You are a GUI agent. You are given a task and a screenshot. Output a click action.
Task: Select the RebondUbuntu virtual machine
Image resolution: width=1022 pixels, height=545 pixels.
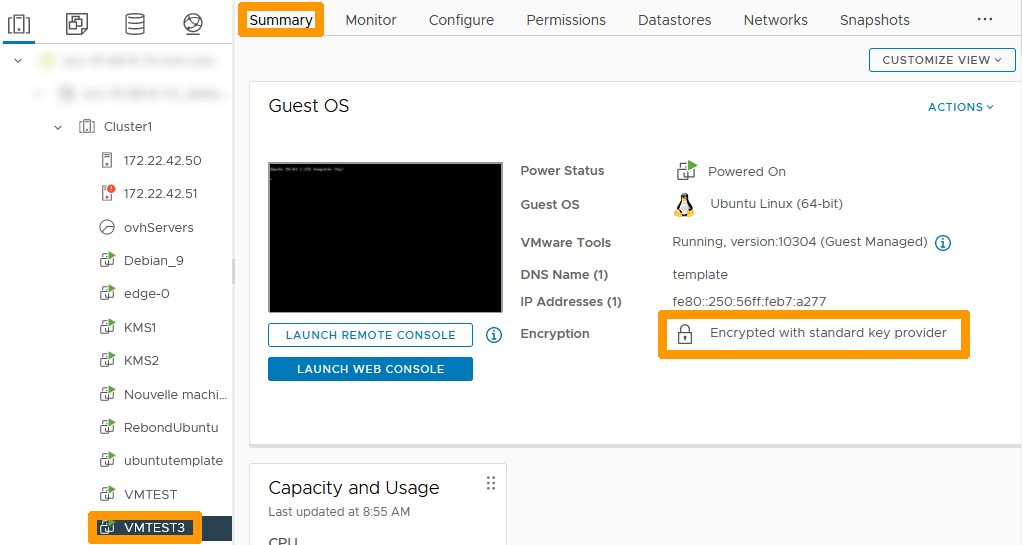coord(171,428)
